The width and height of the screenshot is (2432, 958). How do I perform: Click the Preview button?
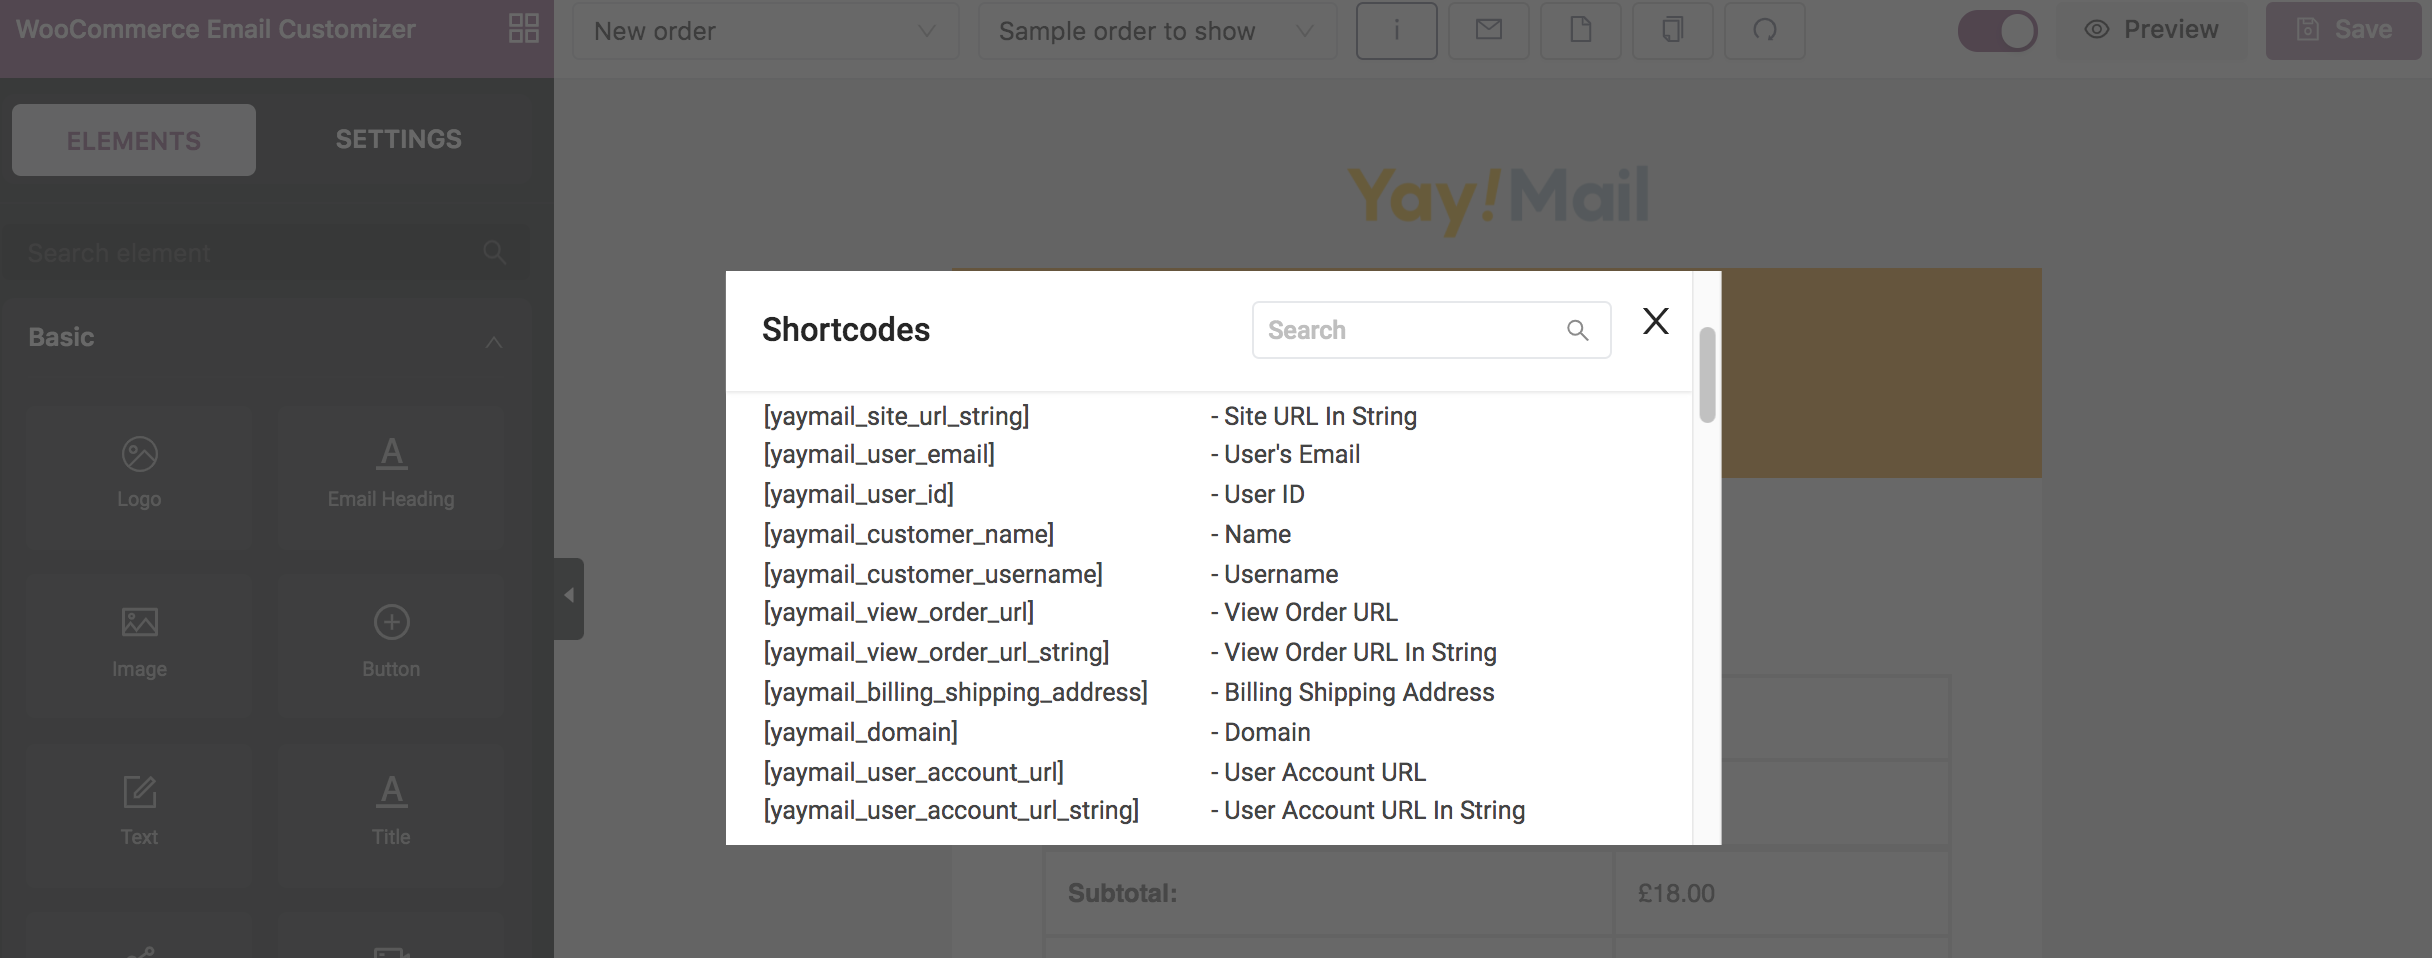pyautogui.click(x=2151, y=31)
